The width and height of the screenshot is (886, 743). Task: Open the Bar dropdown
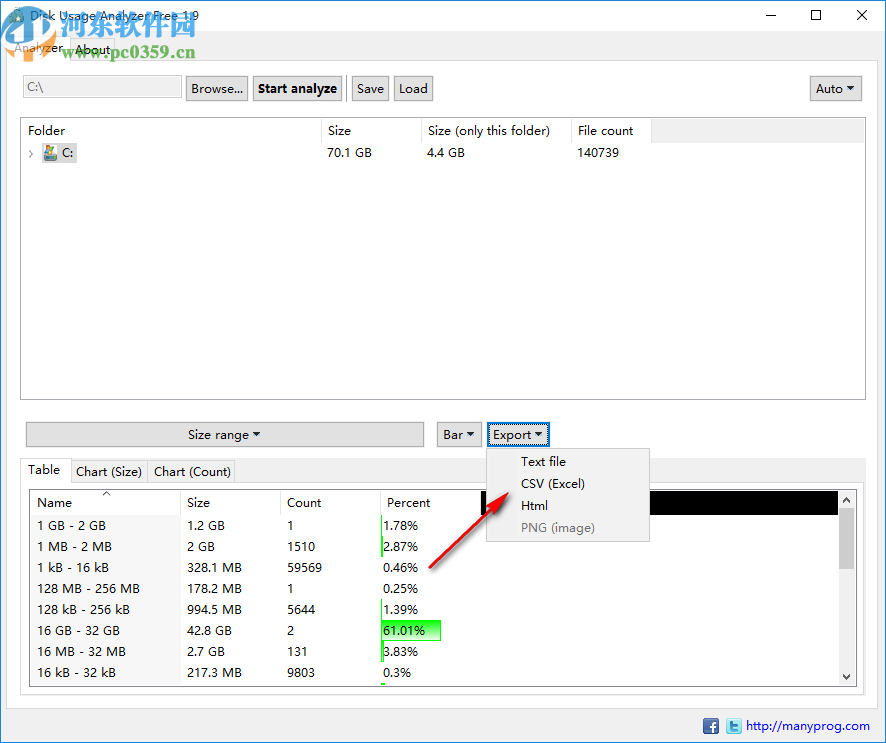[459, 434]
